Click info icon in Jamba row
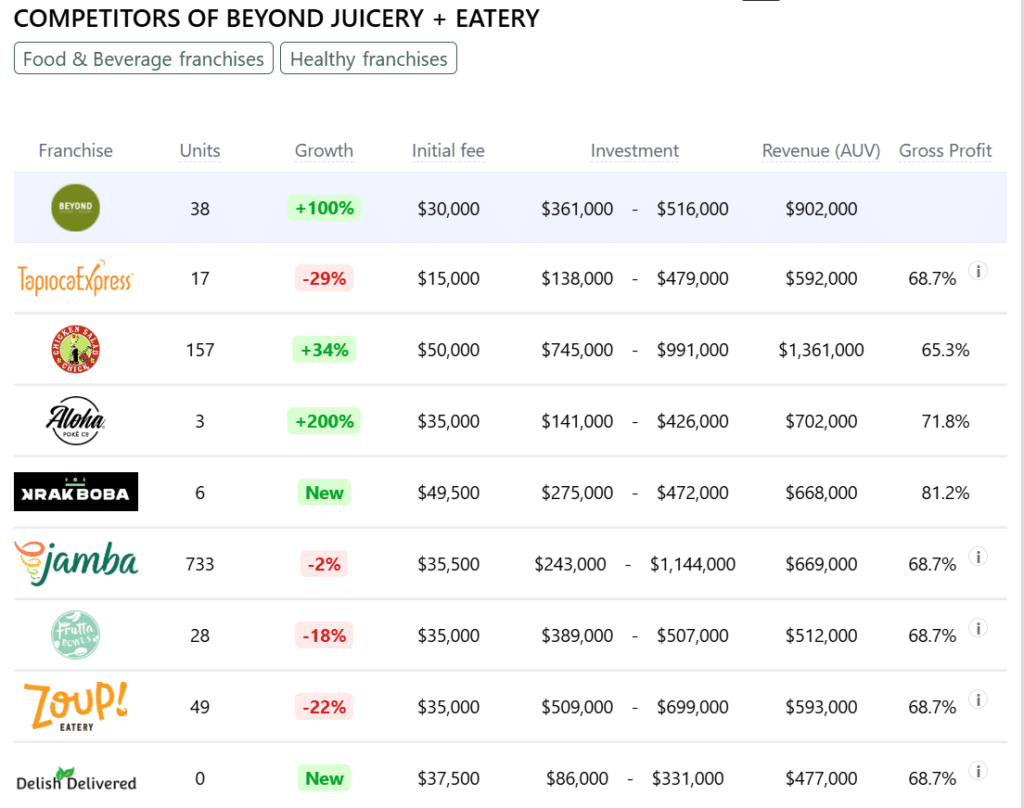 click(x=978, y=557)
